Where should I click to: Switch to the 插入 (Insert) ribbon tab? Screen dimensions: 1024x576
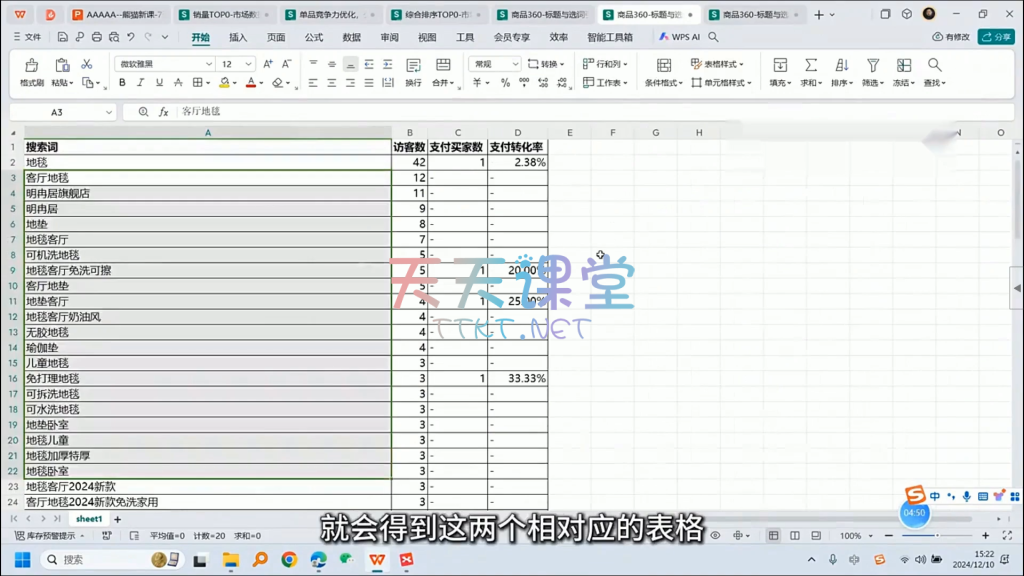click(x=238, y=37)
